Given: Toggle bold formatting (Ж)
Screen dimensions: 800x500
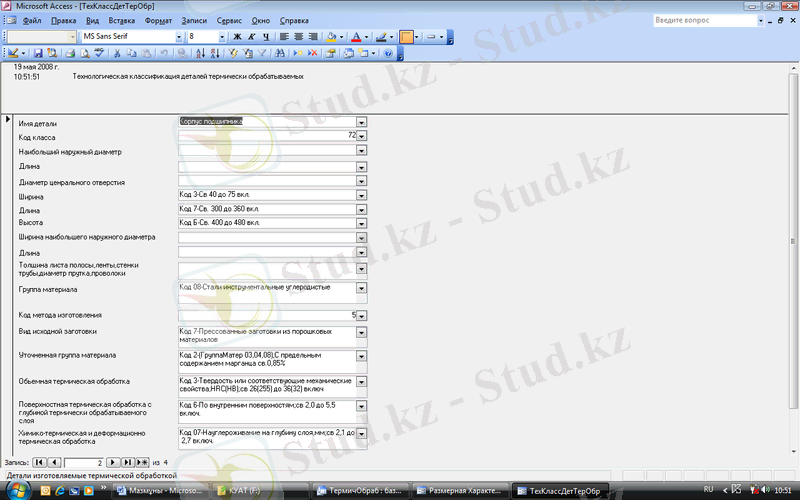Looking at the screenshot, I should pyautogui.click(x=237, y=37).
